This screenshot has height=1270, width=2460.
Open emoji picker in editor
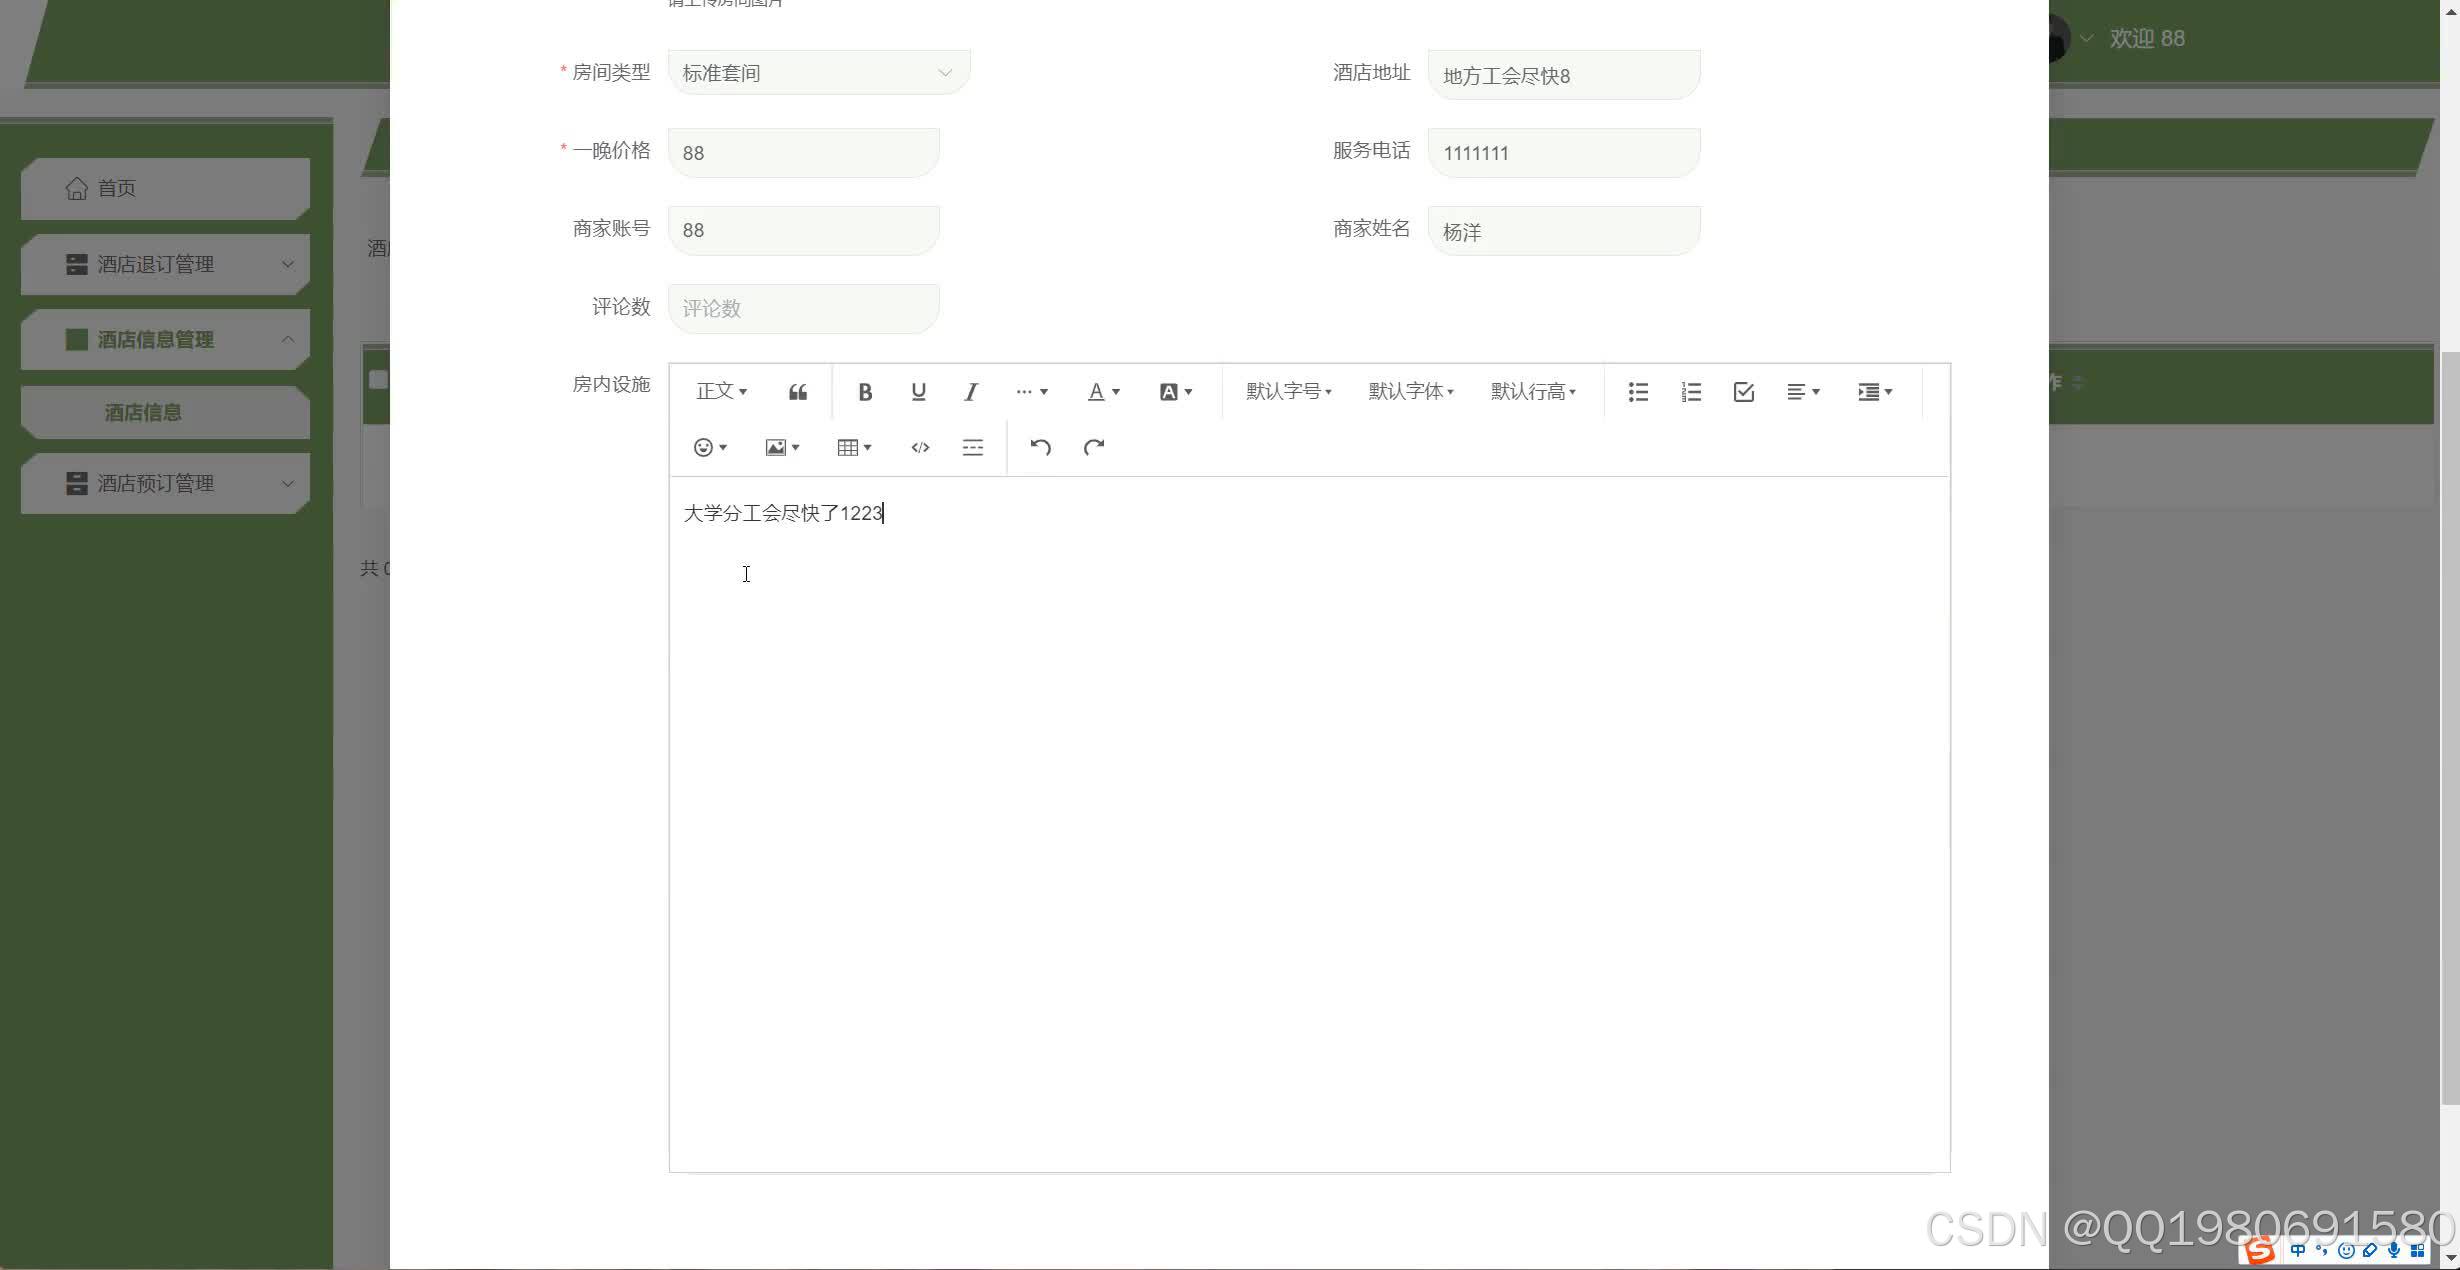709,447
